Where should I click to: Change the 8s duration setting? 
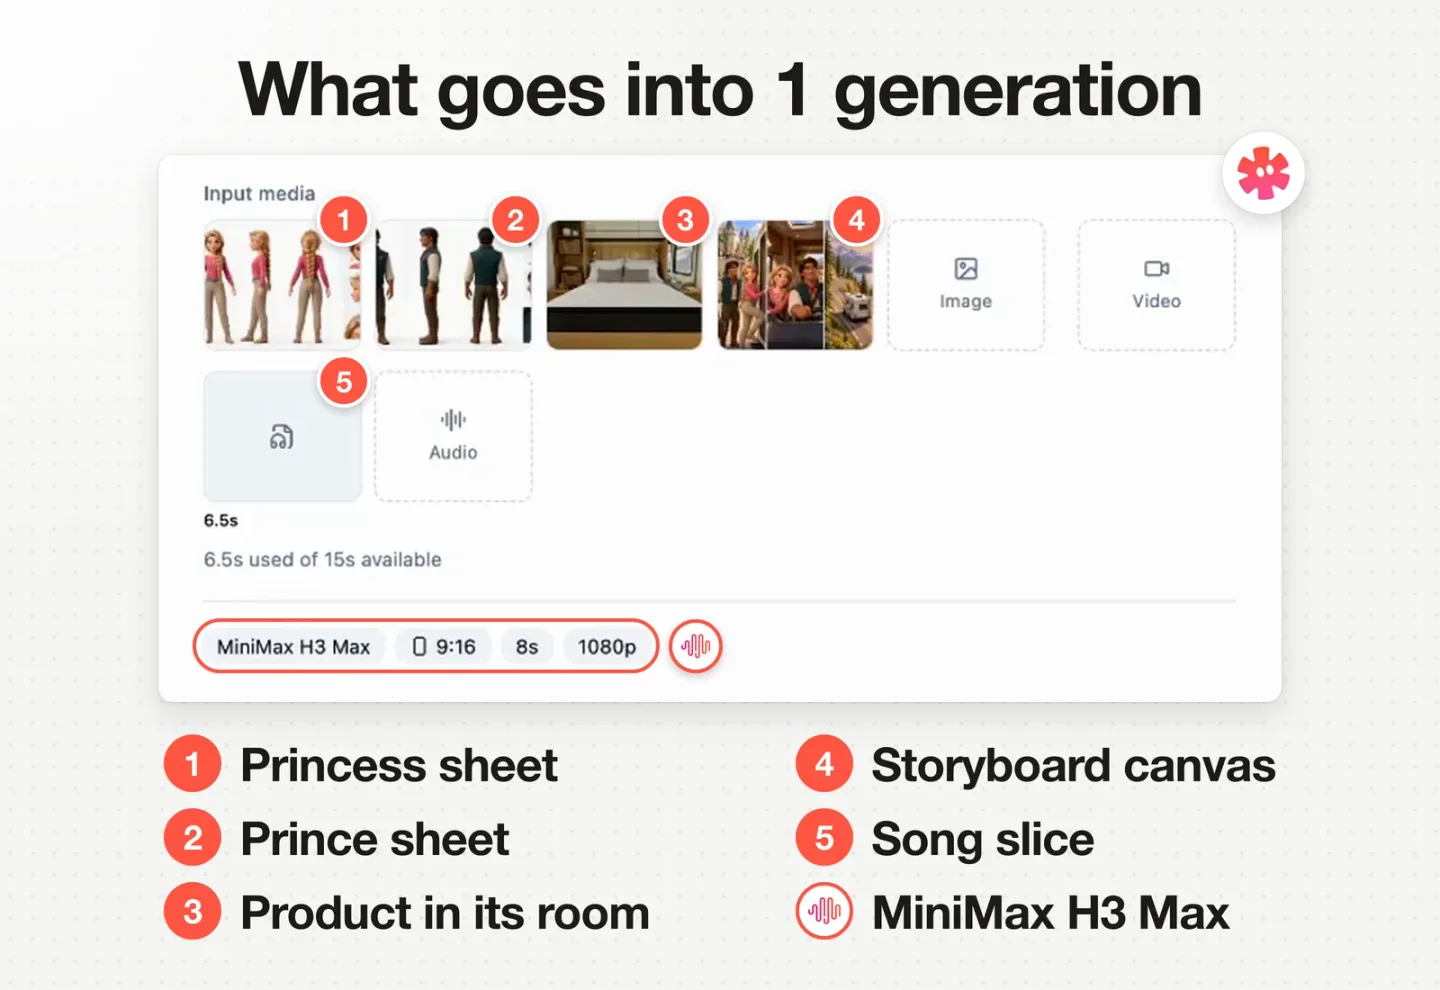(527, 647)
